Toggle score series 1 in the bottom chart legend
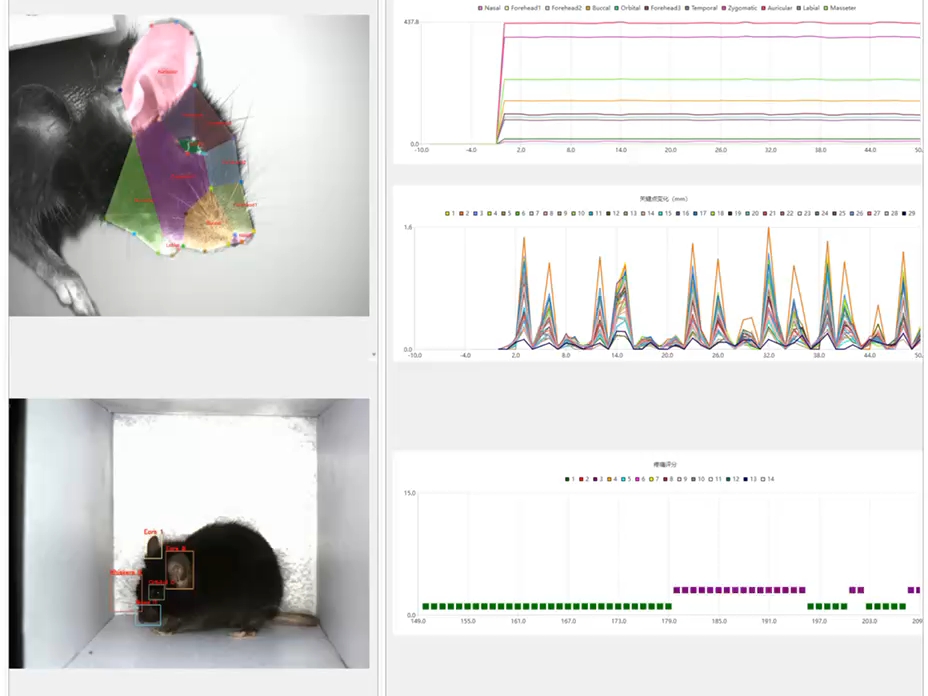 coord(570,479)
